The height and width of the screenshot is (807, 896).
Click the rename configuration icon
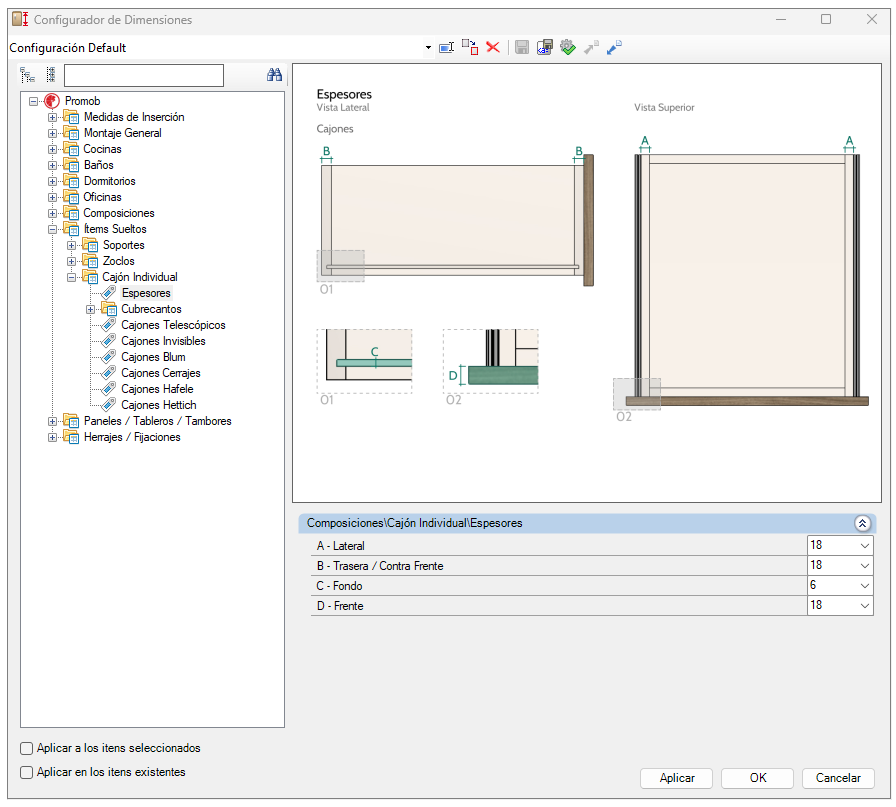click(446, 47)
